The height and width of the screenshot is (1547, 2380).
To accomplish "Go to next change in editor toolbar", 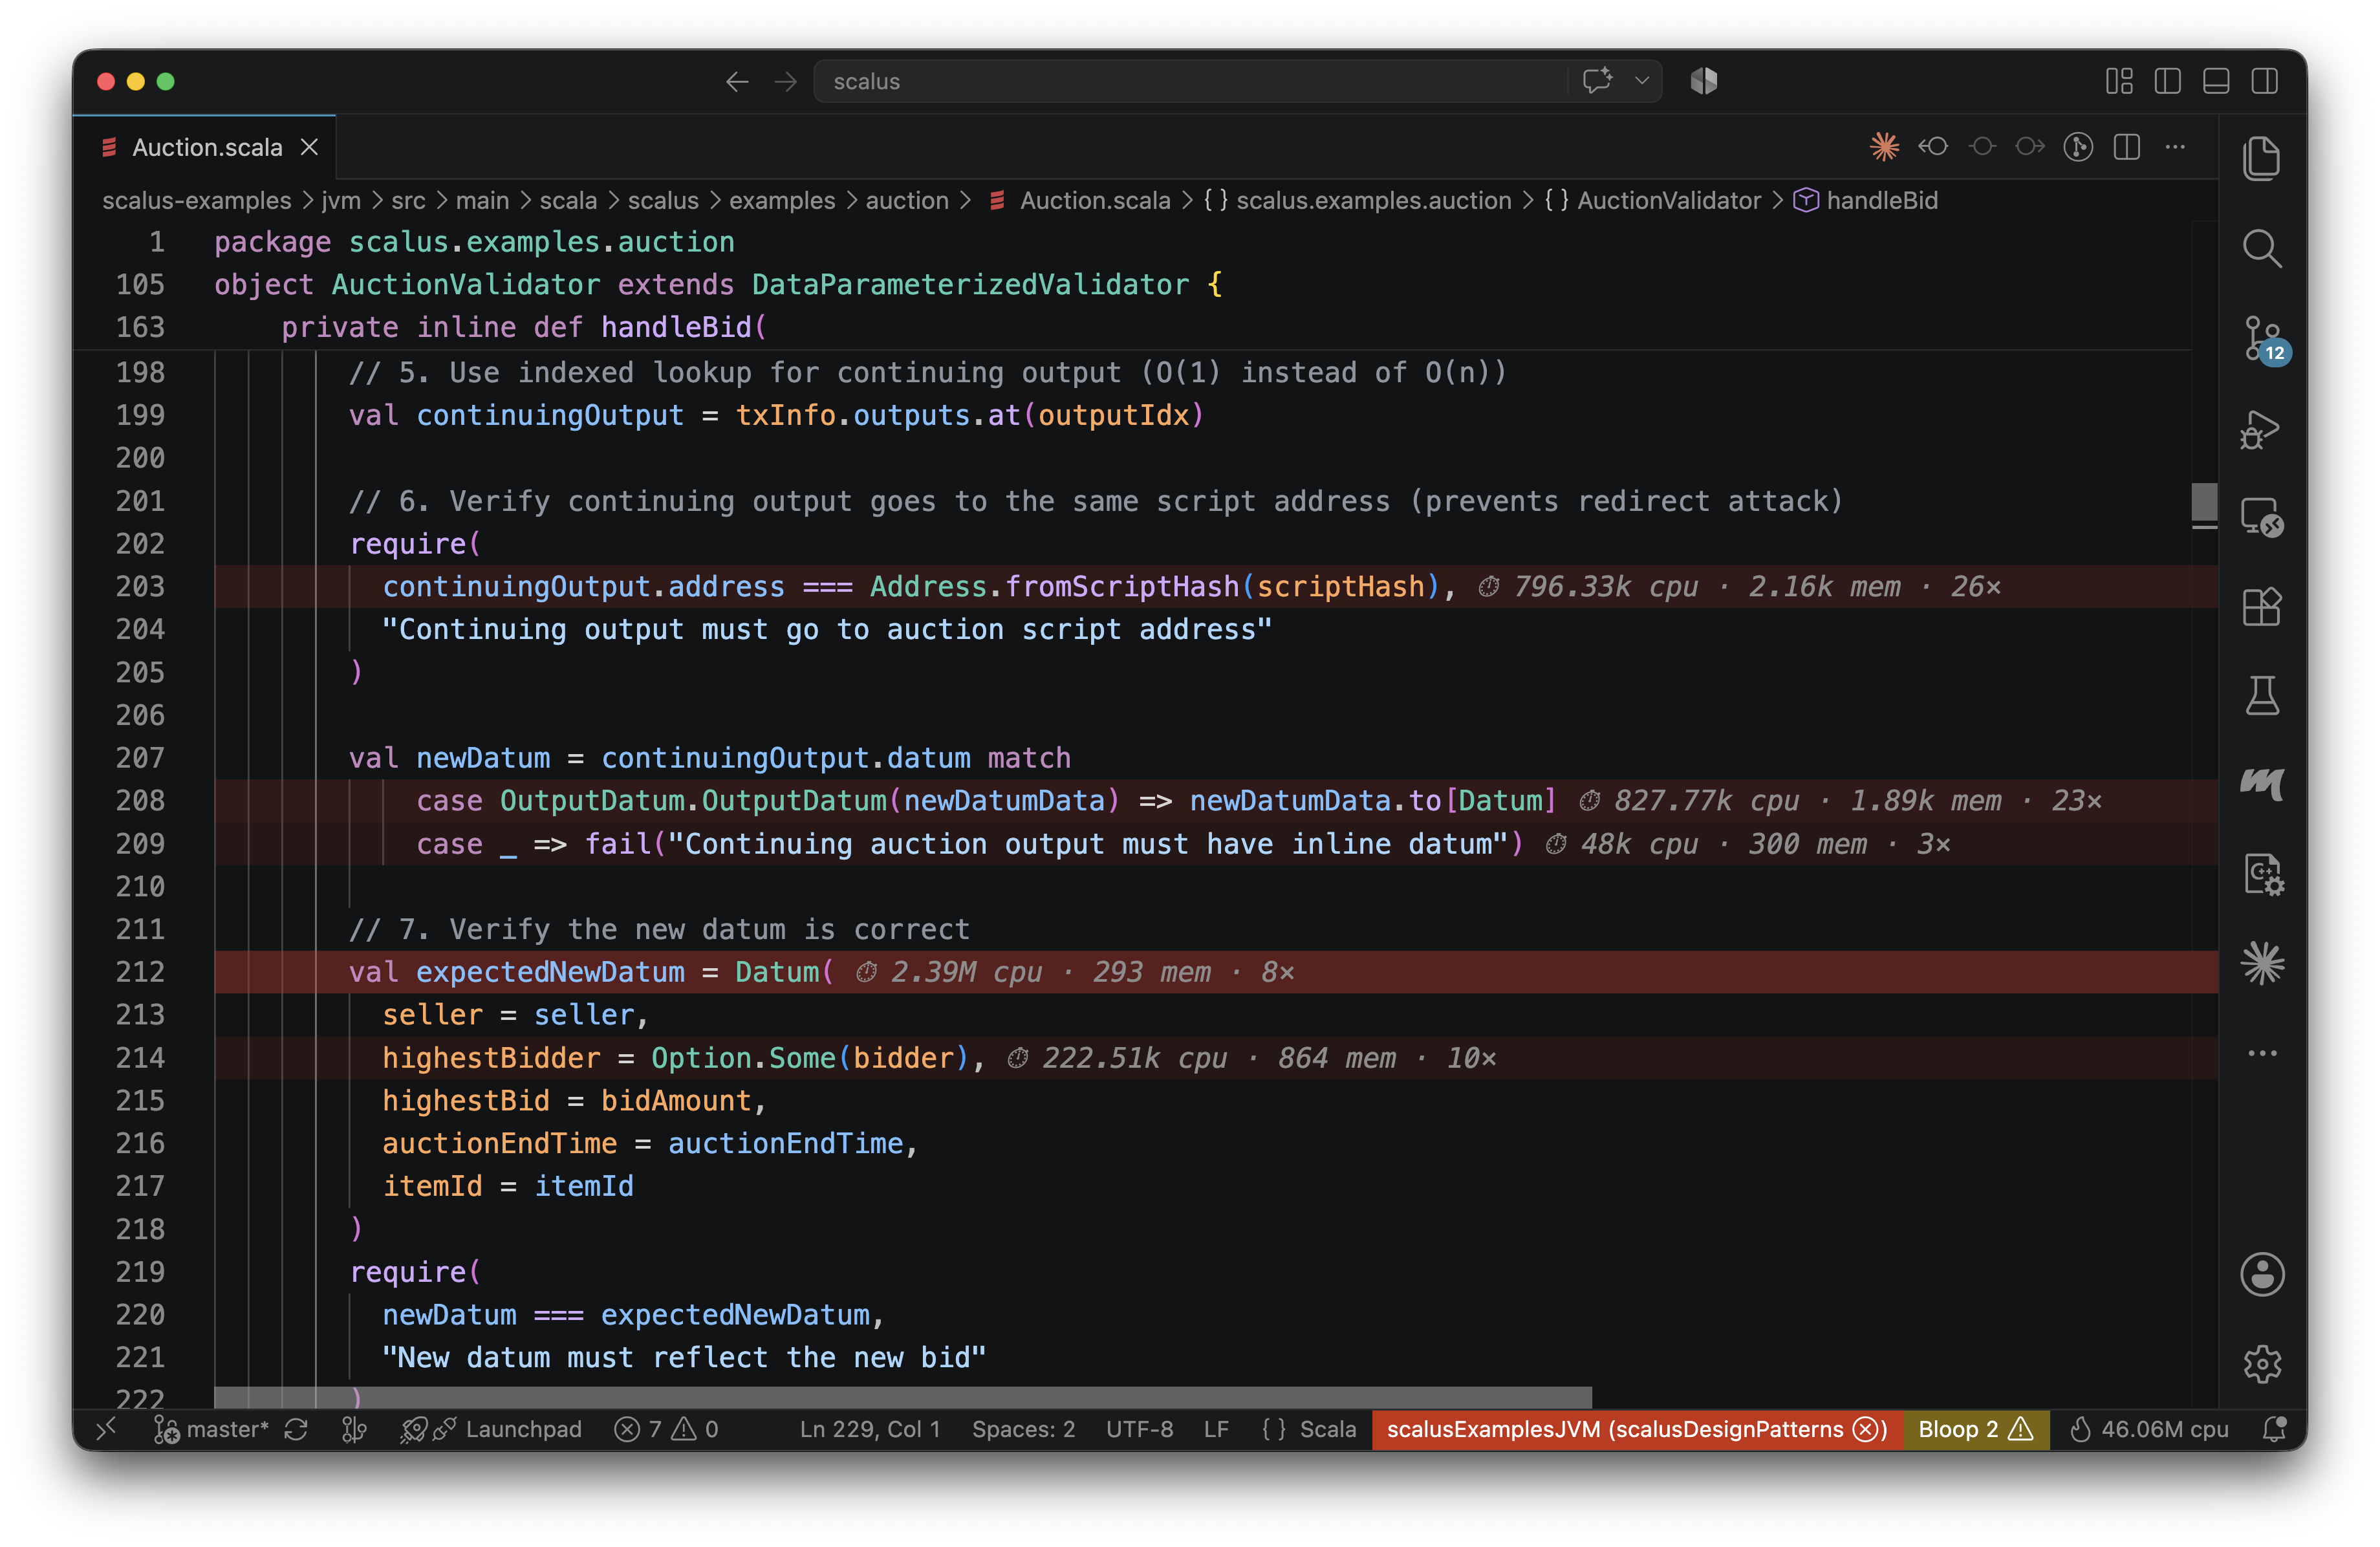I will [2030, 147].
